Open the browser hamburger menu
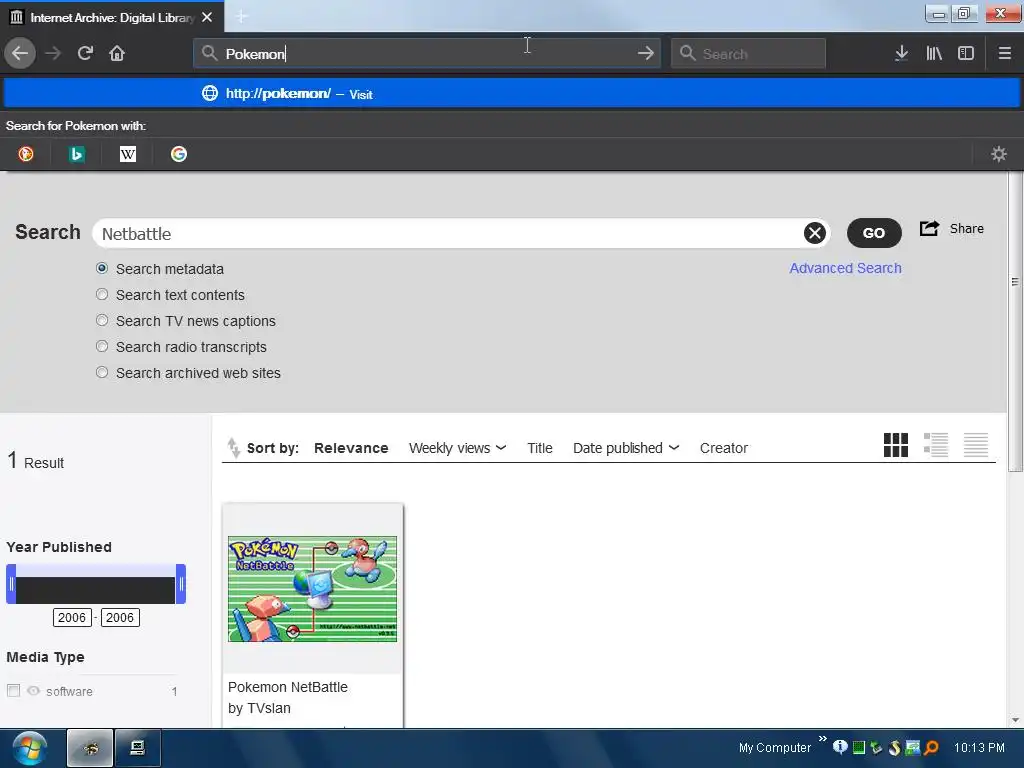The image size is (1024, 768). [x=1004, y=53]
